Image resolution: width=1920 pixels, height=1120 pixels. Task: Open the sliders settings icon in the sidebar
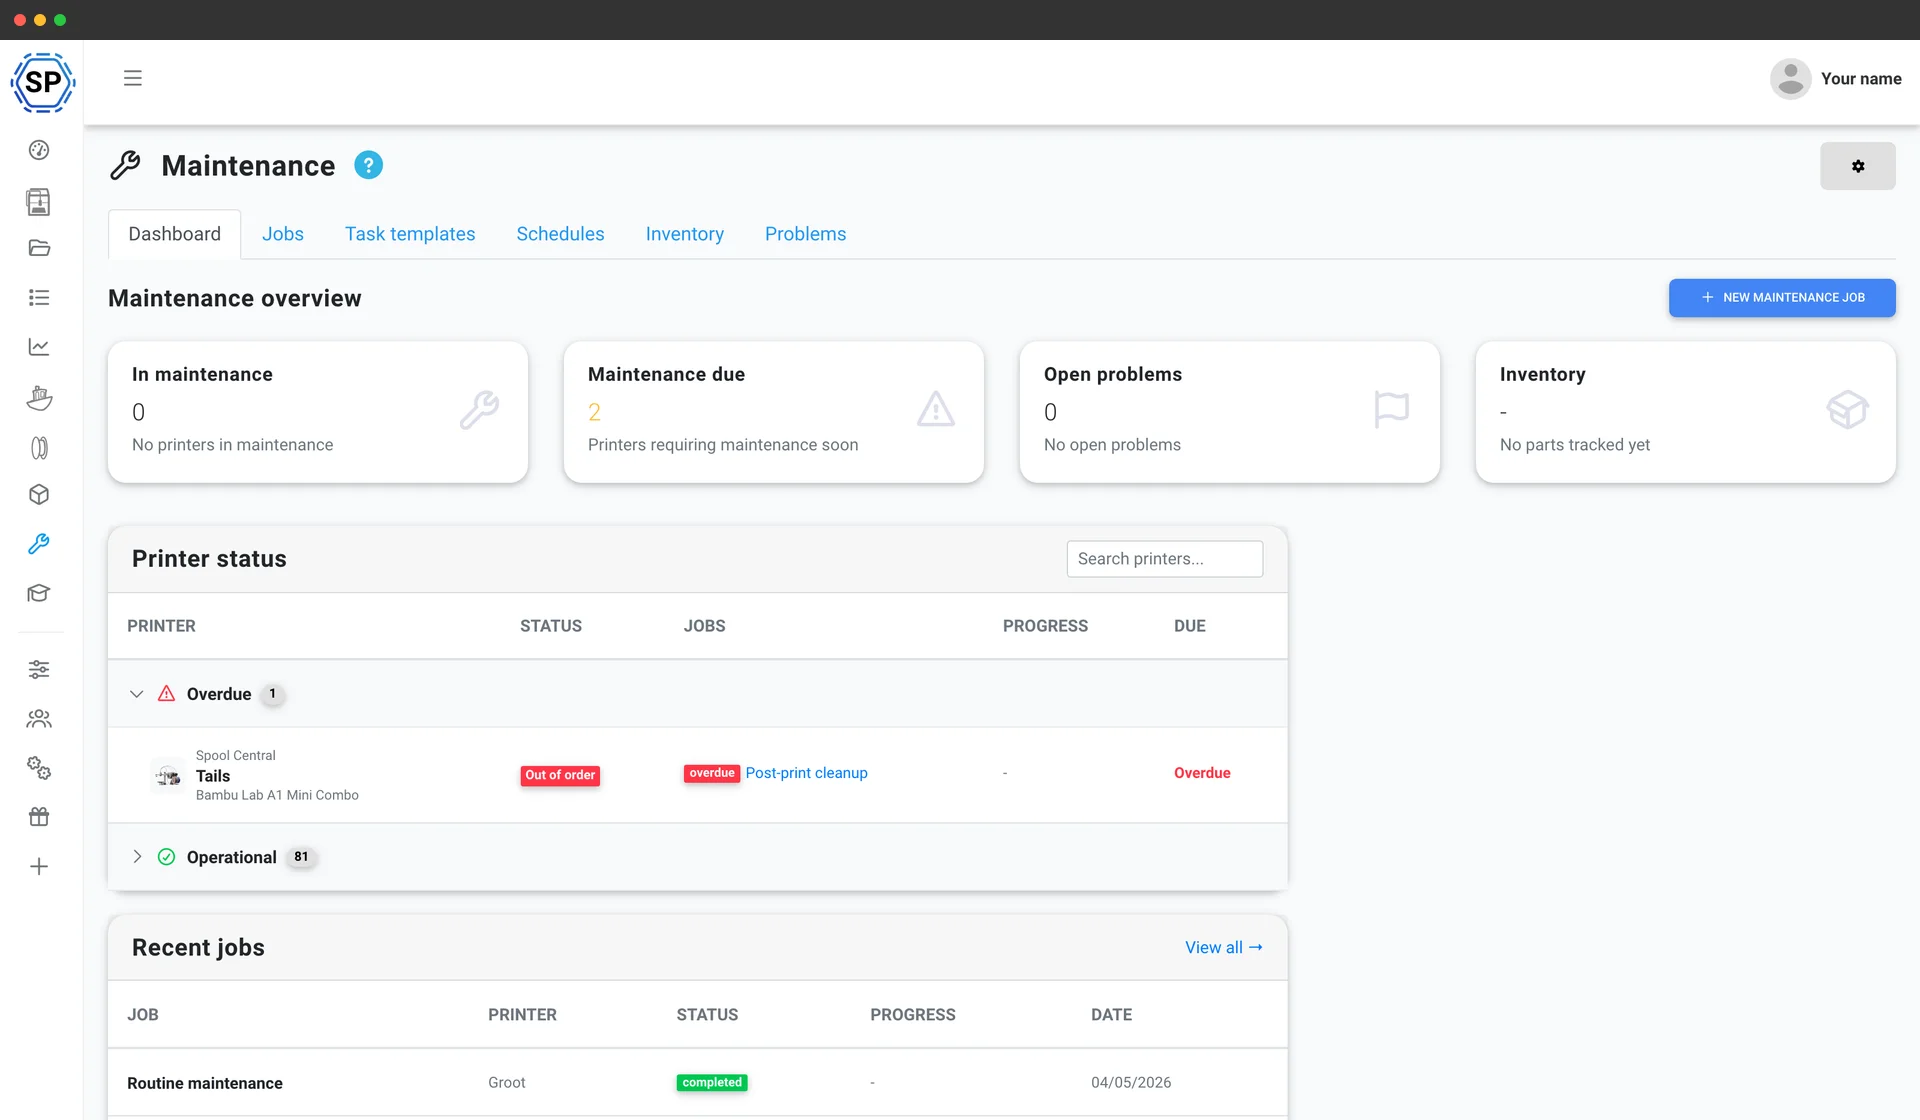pyautogui.click(x=39, y=669)
